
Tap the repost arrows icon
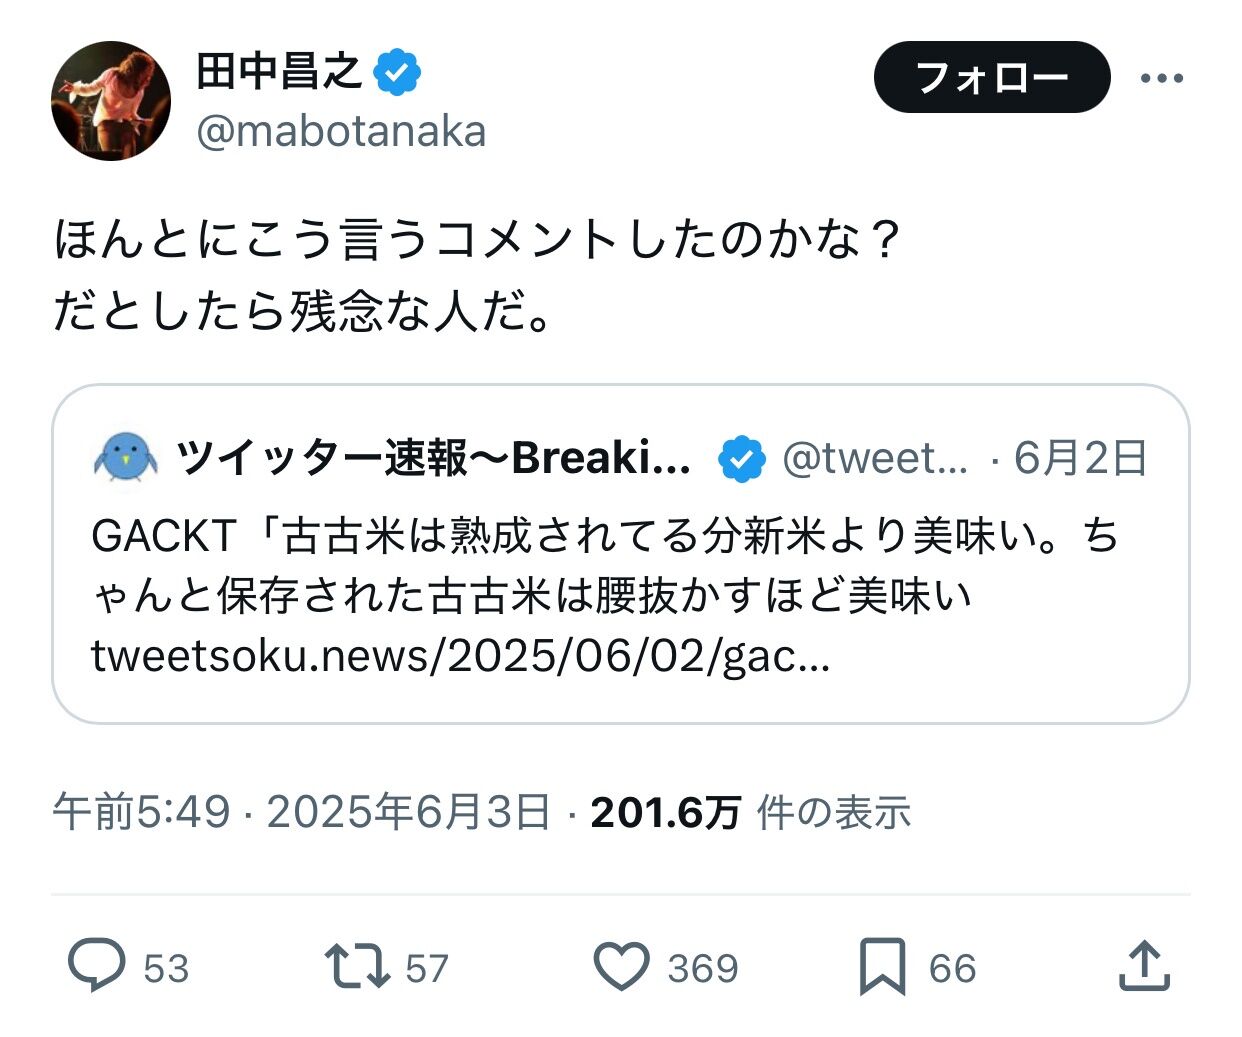click(357, 966)
